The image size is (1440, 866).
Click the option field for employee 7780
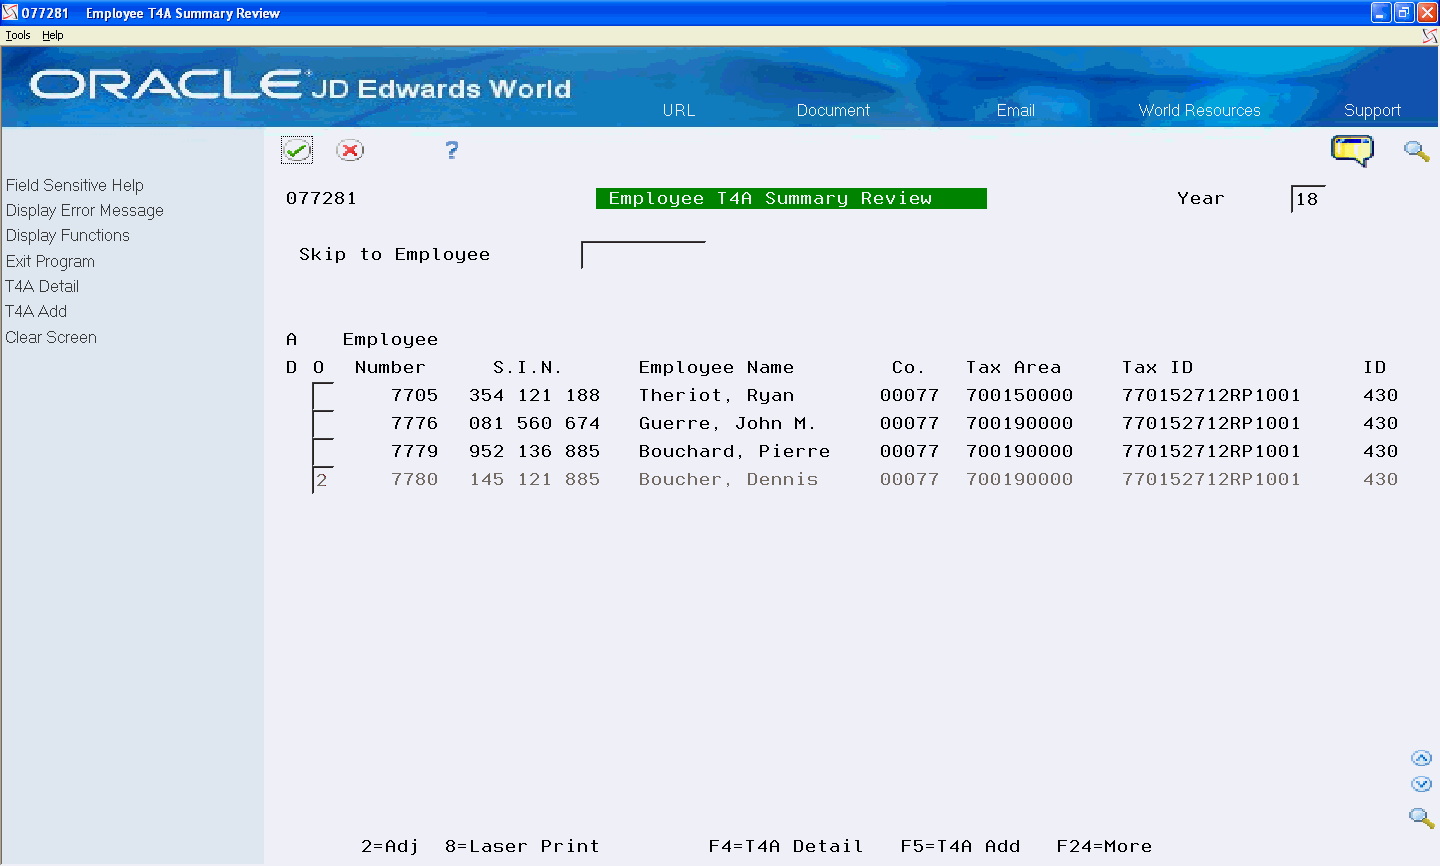point(323,480)
